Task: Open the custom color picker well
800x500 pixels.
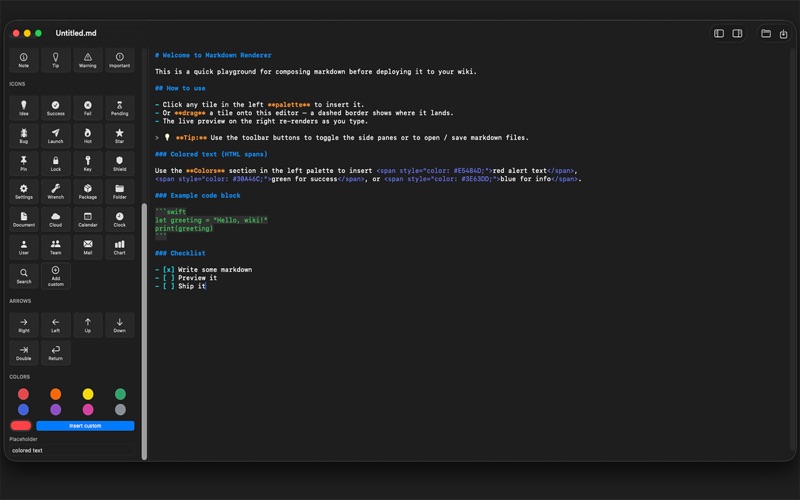Action: 21,426
